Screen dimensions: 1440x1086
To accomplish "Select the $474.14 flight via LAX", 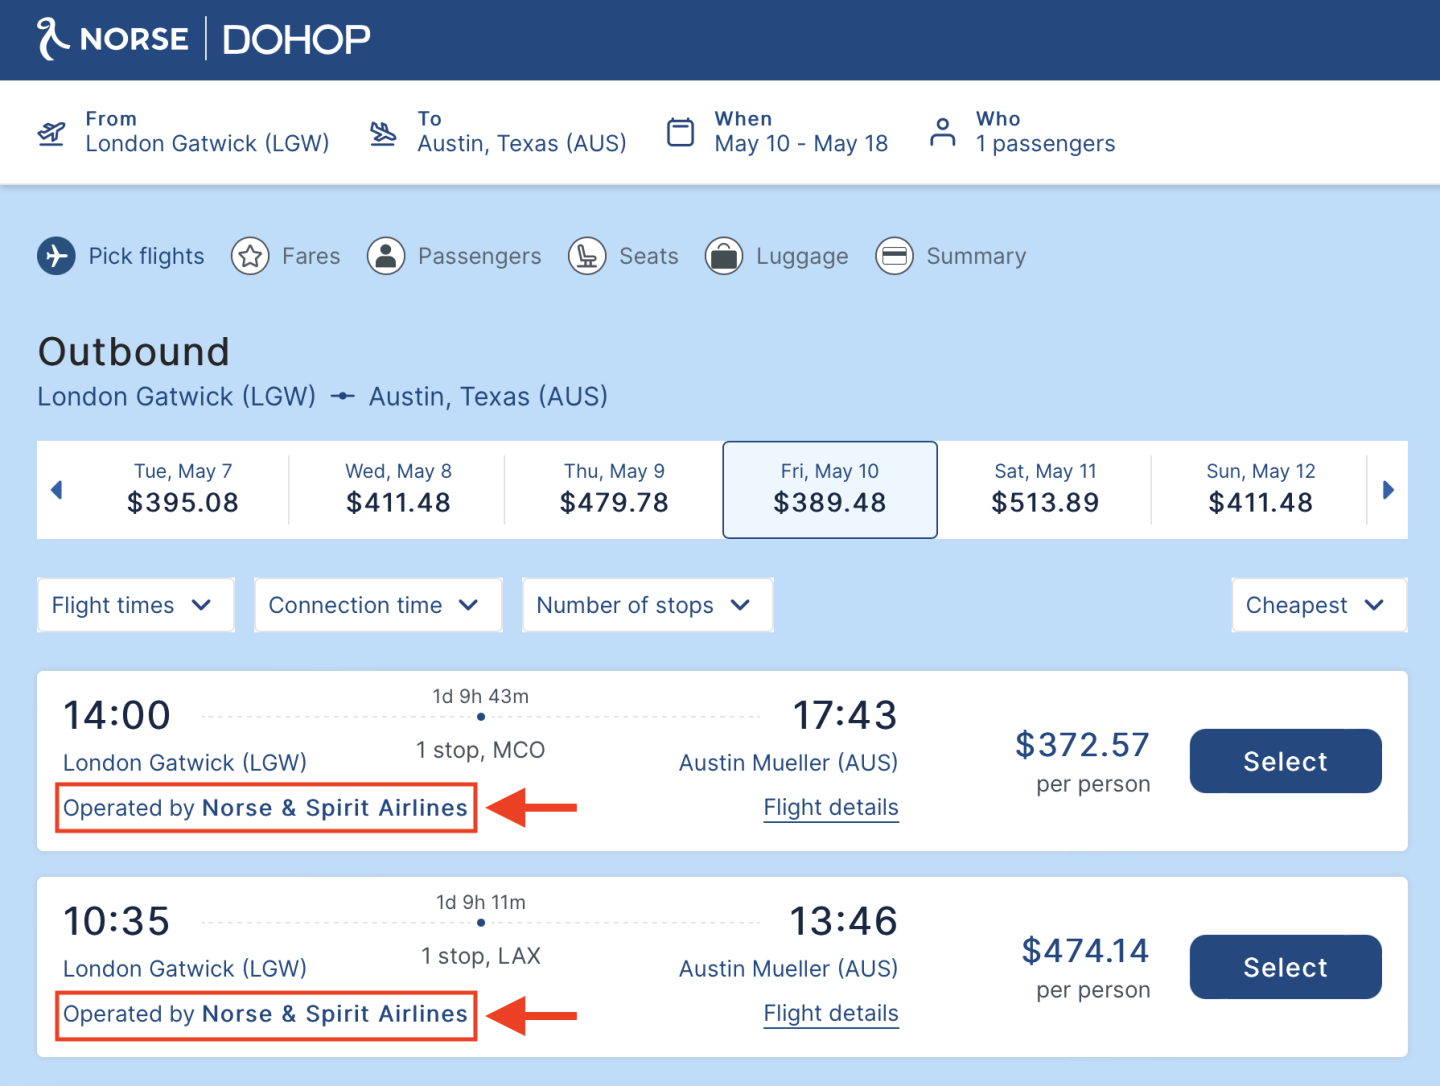I will coord(1285,967).
